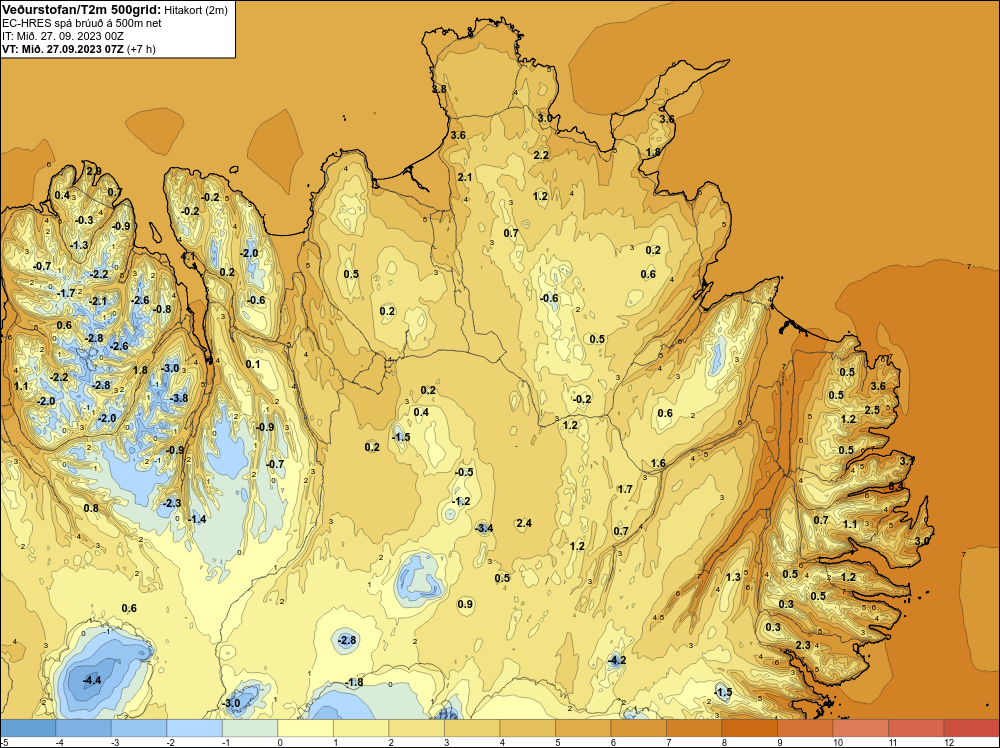The height and width of the screenshot is (748, 1000).
Task: Click the legend color between 8 and 9
Action: [749, 728]
